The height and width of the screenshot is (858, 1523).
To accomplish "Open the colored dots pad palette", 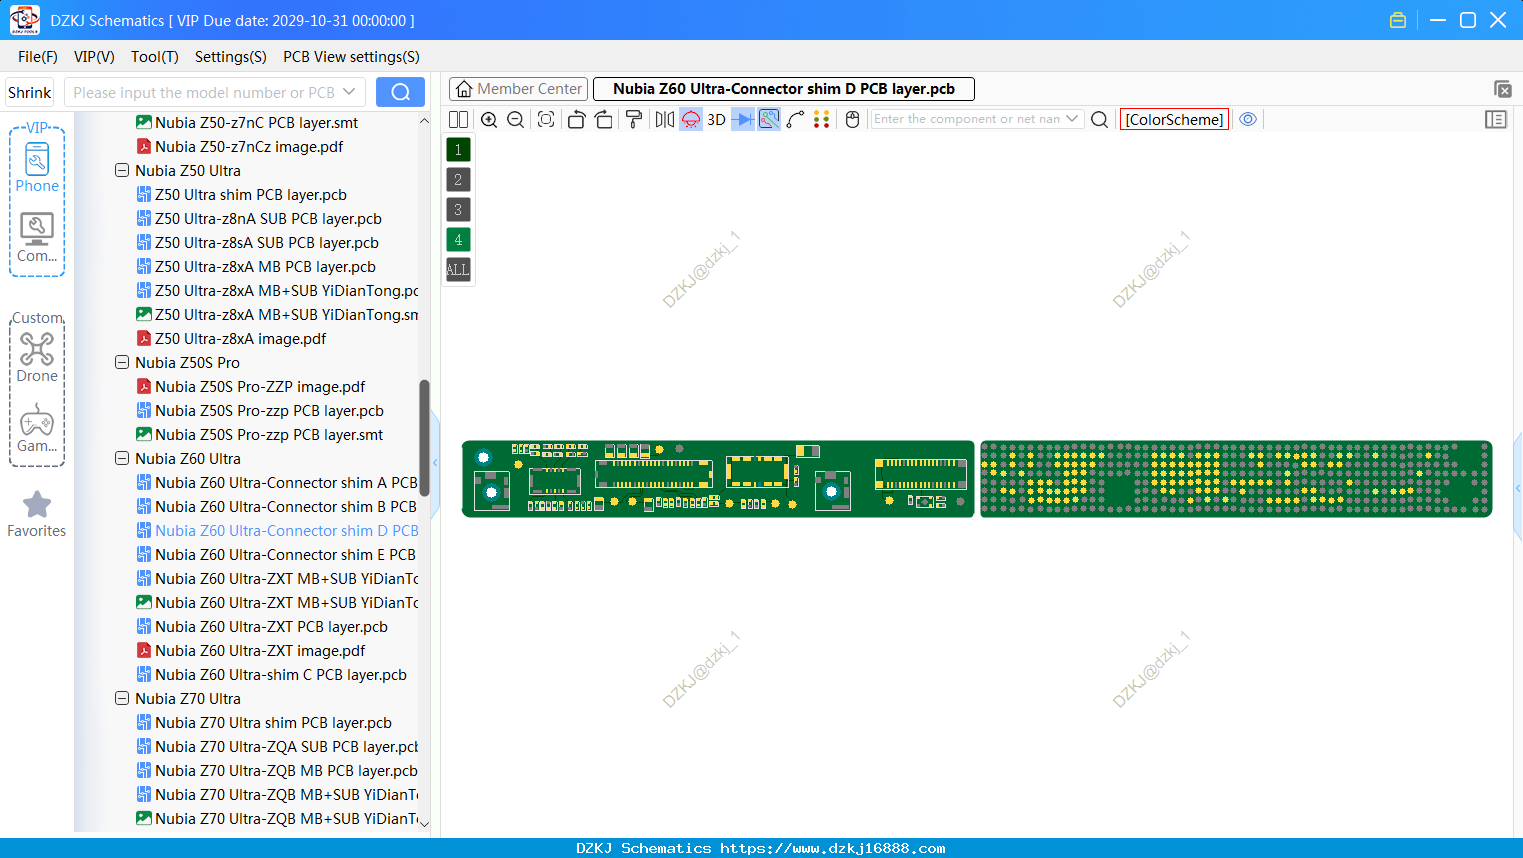I will pyautogui.click(x=822, y=119).
